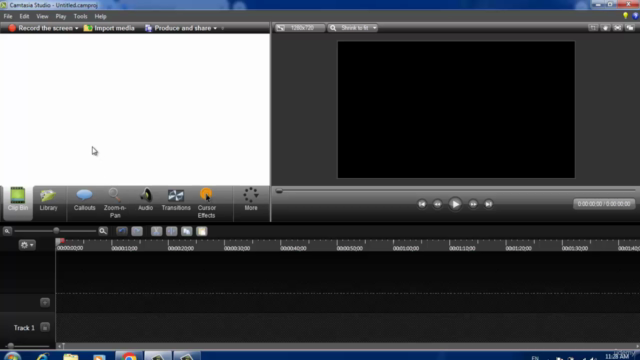Open the Cursor Effects tool

(207, 203)
